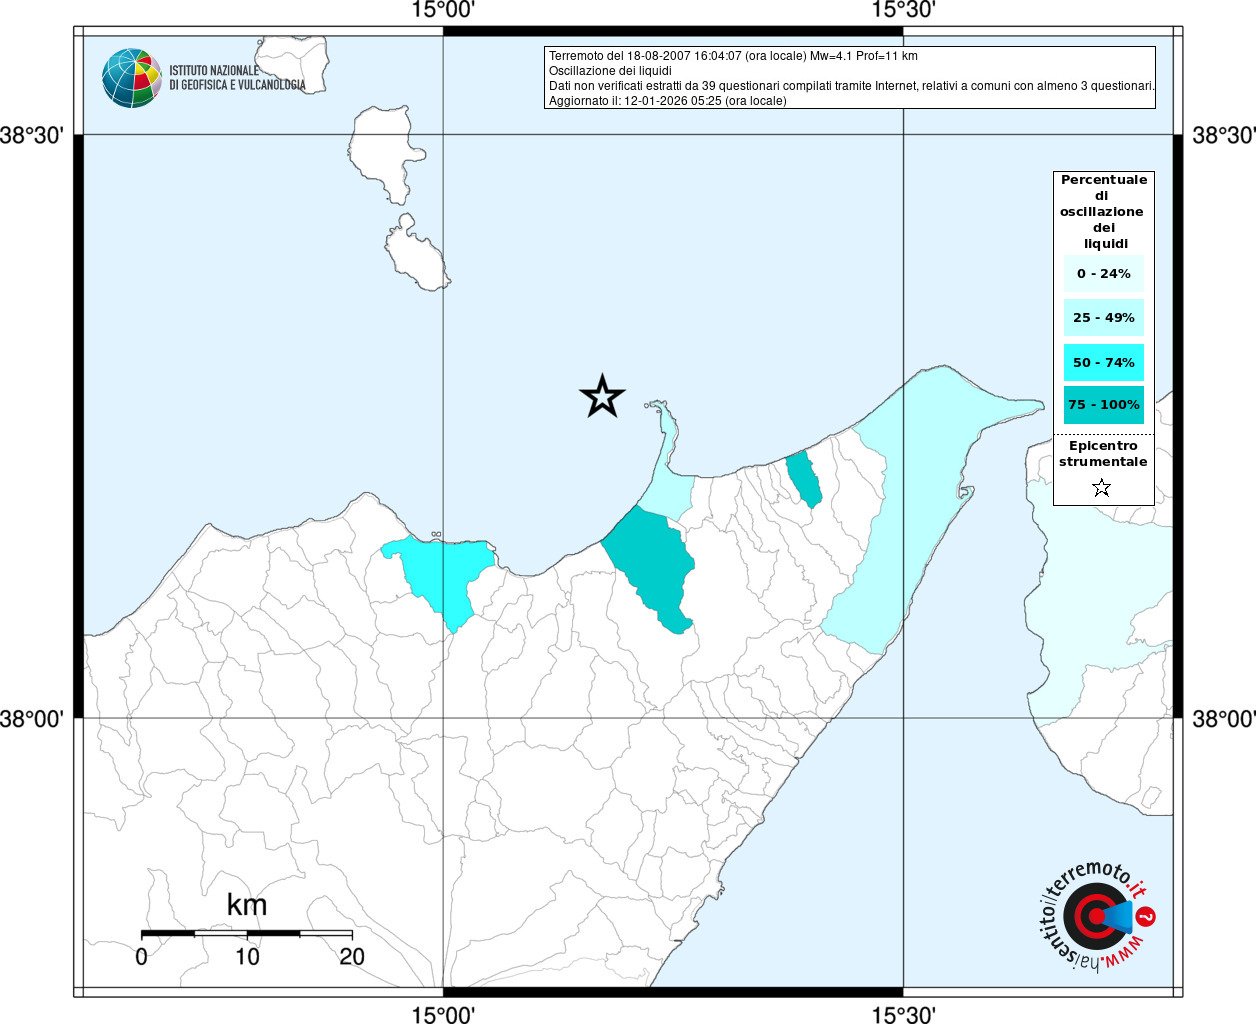Viewport: 1256px width, 1024px height.
Task: Click the legend epicenter star symbol
Action: (x=1101, y=488)
